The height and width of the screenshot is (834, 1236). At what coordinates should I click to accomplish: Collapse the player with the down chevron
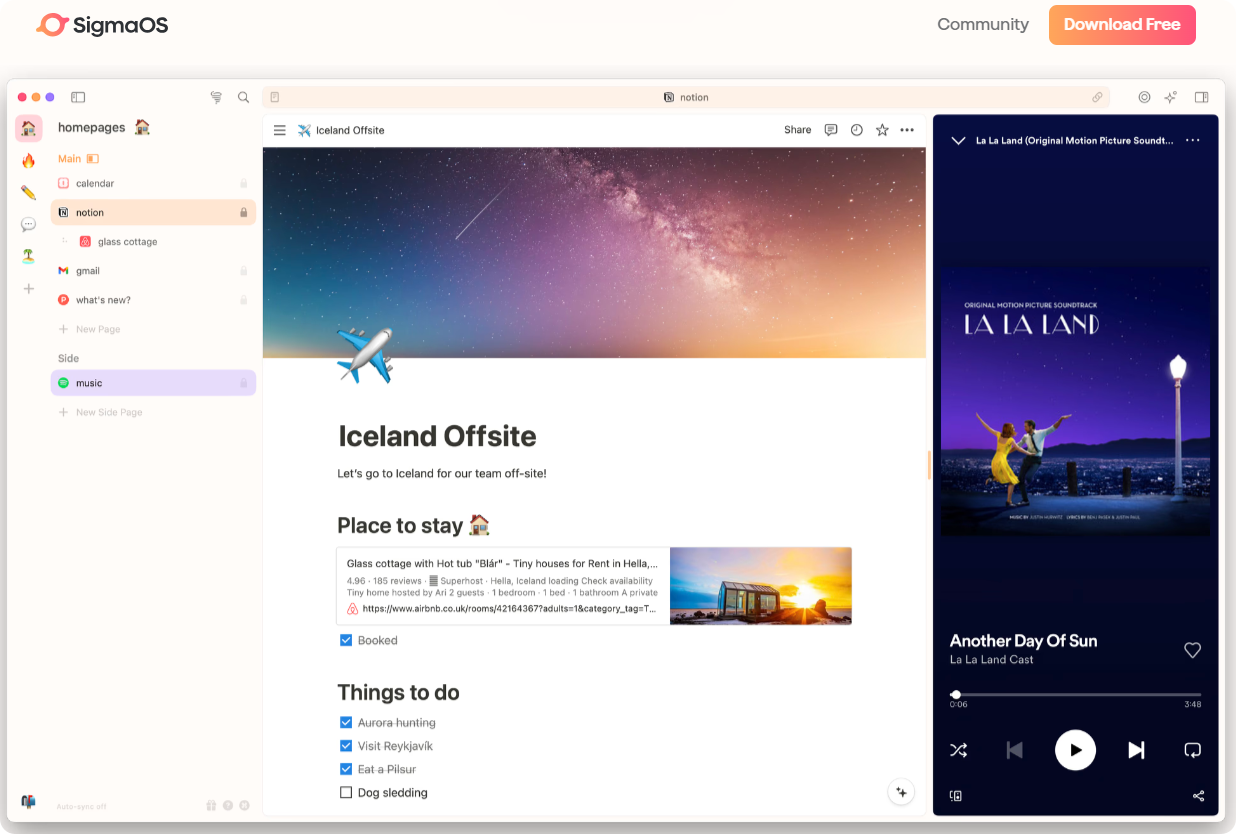click(x=957, y=141)
